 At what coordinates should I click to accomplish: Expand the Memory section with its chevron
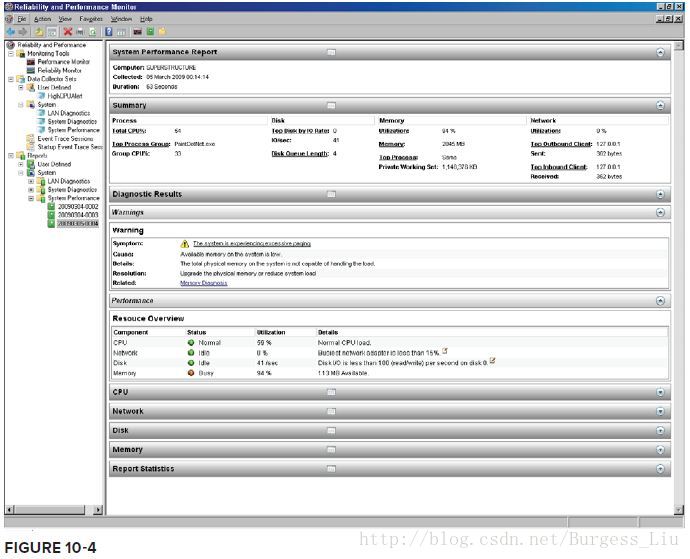point(660,450)
